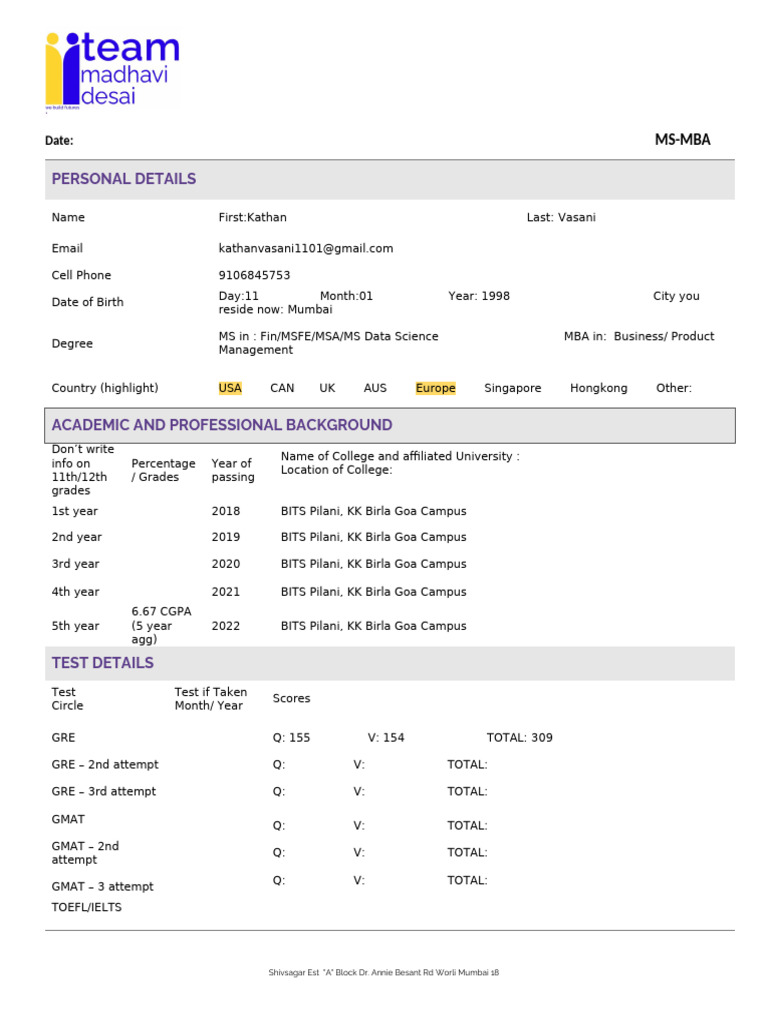Select 'PERSONAL DETAILS' section heading
This screenshot has height=1024, width=768.
coord(123,179)
